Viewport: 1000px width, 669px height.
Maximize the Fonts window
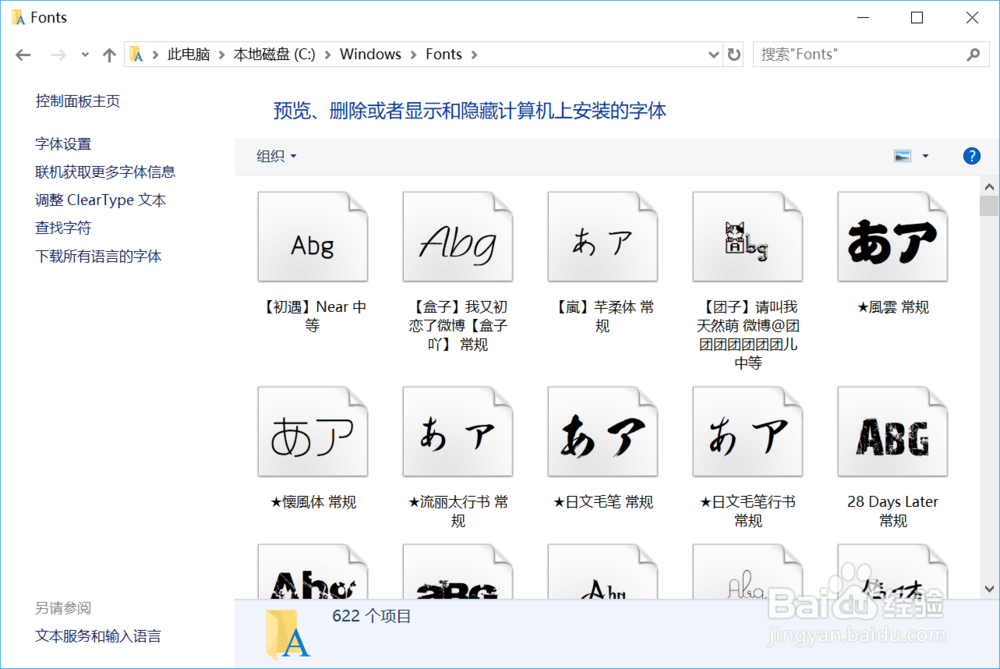tap(916, 18)
